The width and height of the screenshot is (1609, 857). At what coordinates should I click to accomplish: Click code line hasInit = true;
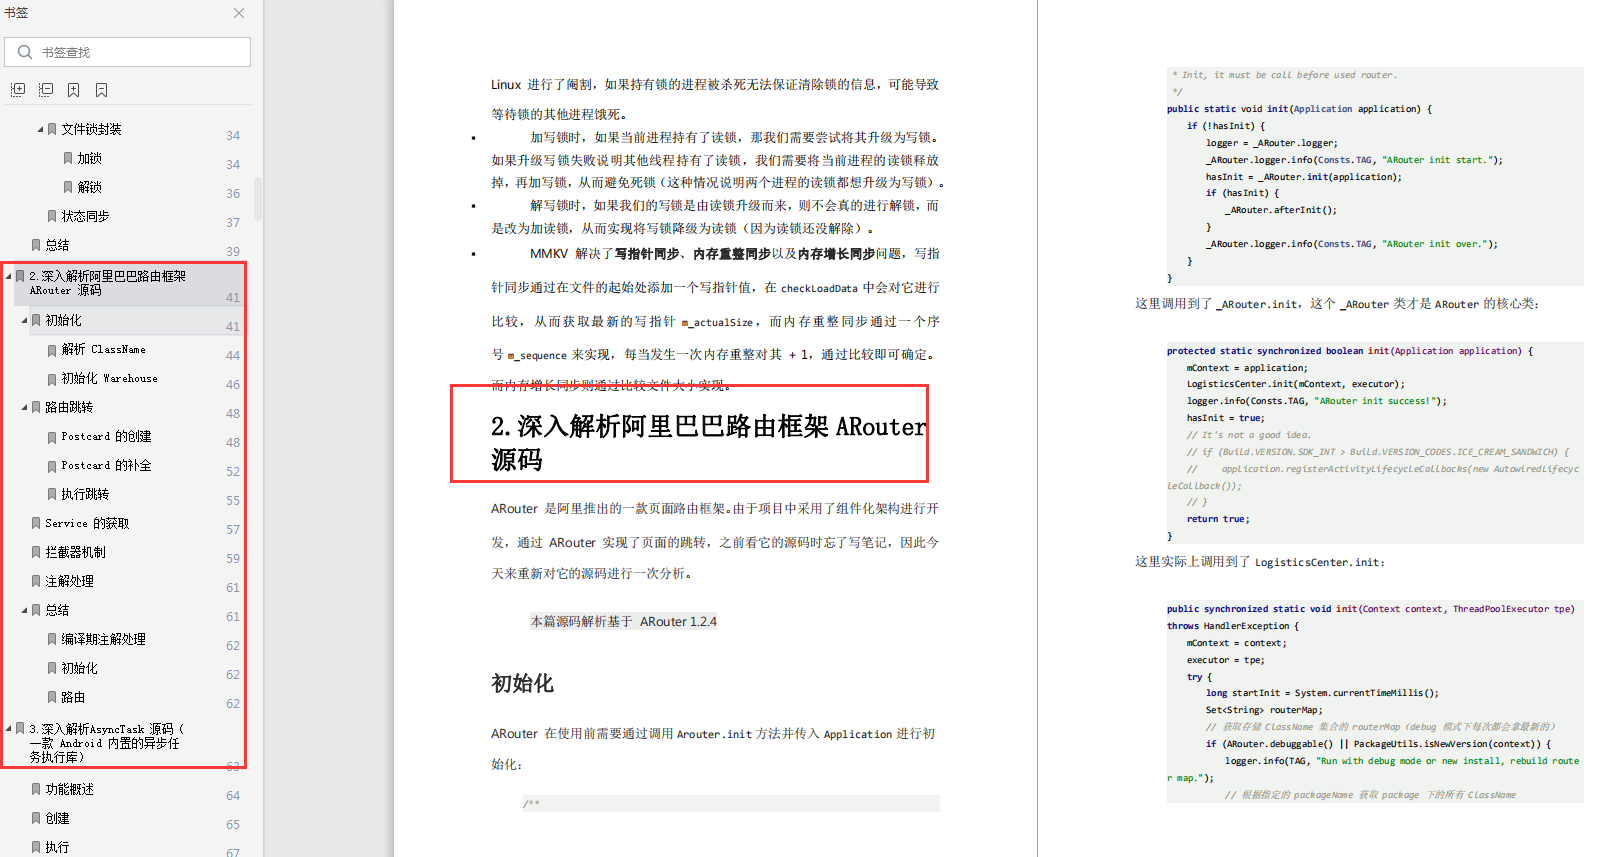(1225, 418)
